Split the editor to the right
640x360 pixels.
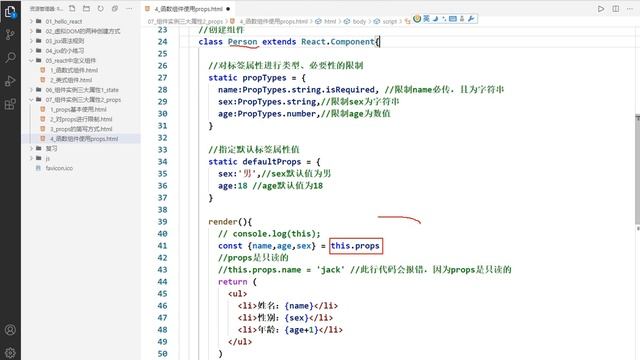coord(616,9)
